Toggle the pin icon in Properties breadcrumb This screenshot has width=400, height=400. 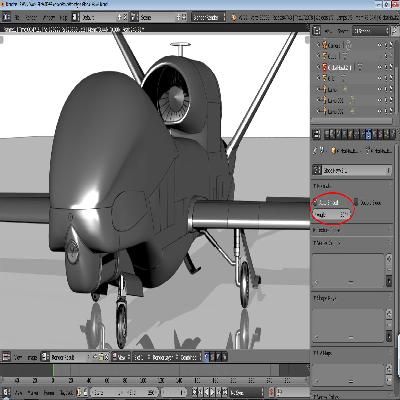pyautogui.click(x=315, y=151)
